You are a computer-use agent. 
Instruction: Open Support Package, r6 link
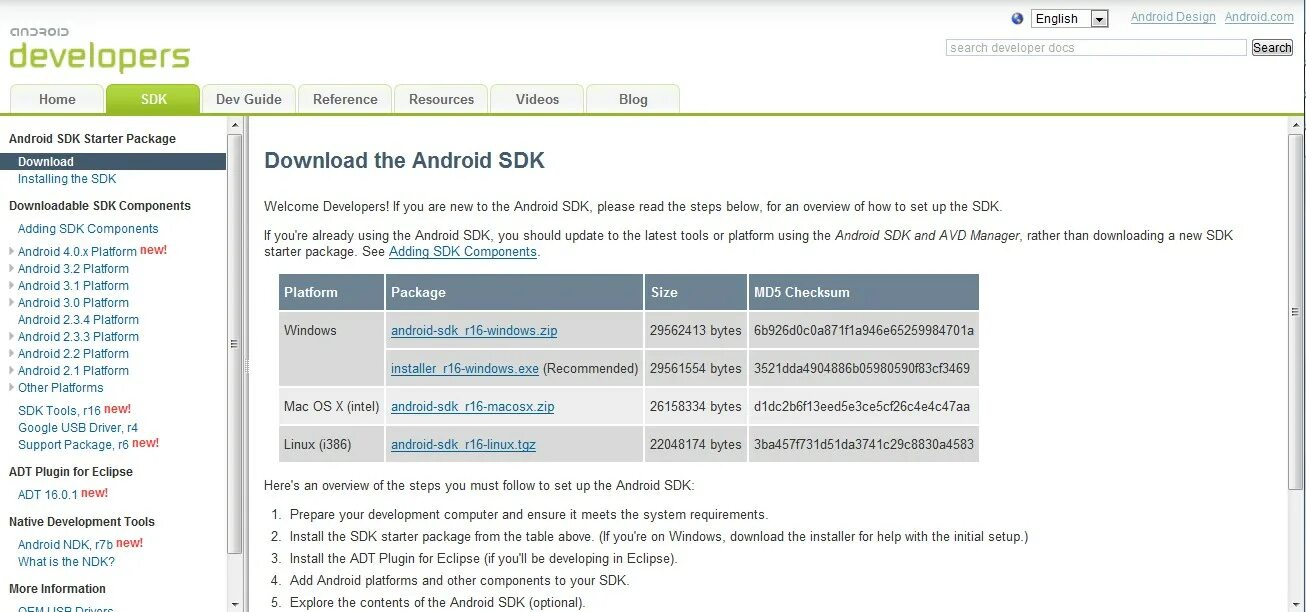point(73,445)
